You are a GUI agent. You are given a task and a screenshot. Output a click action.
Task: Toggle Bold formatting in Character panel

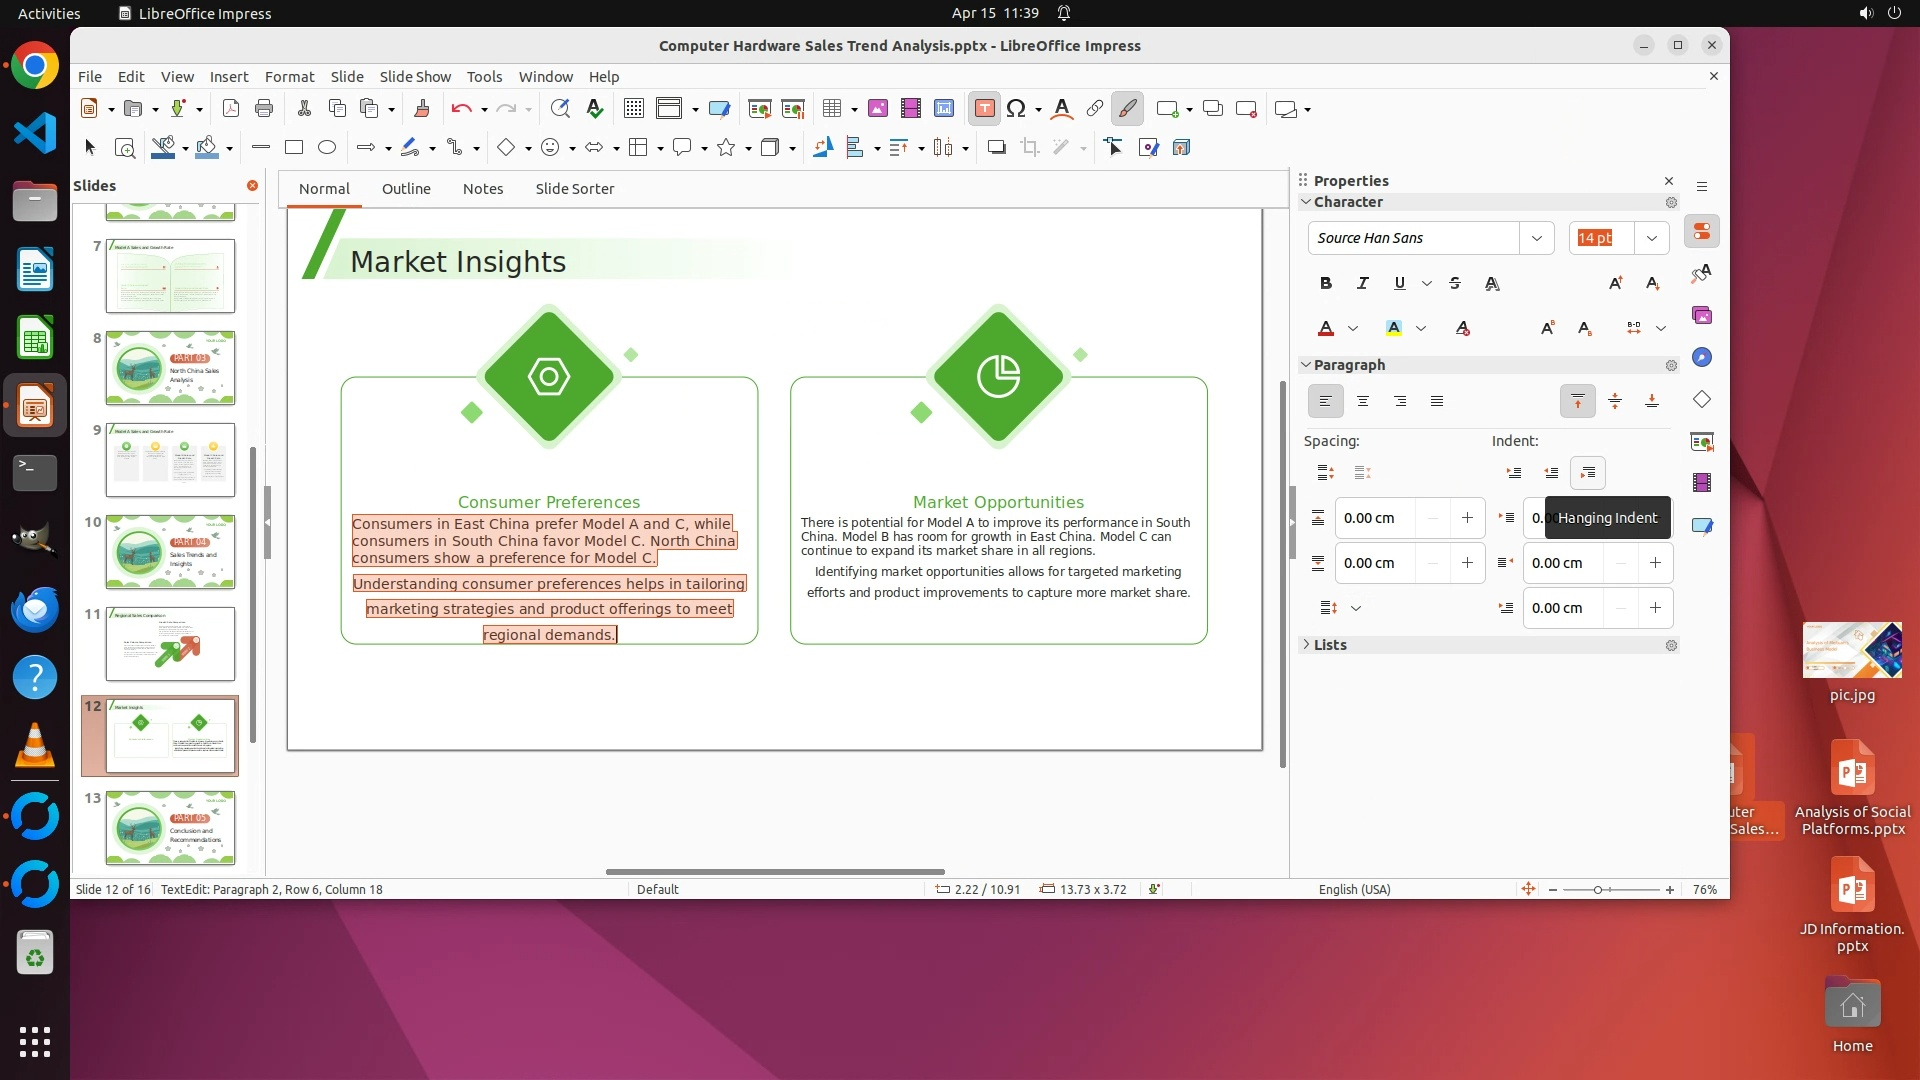click(x=1325, y=284)
